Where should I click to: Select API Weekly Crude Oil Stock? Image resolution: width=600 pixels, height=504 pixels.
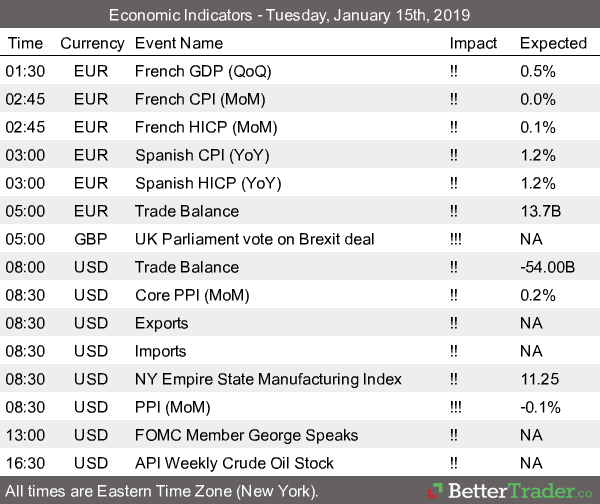pos(234,463)
